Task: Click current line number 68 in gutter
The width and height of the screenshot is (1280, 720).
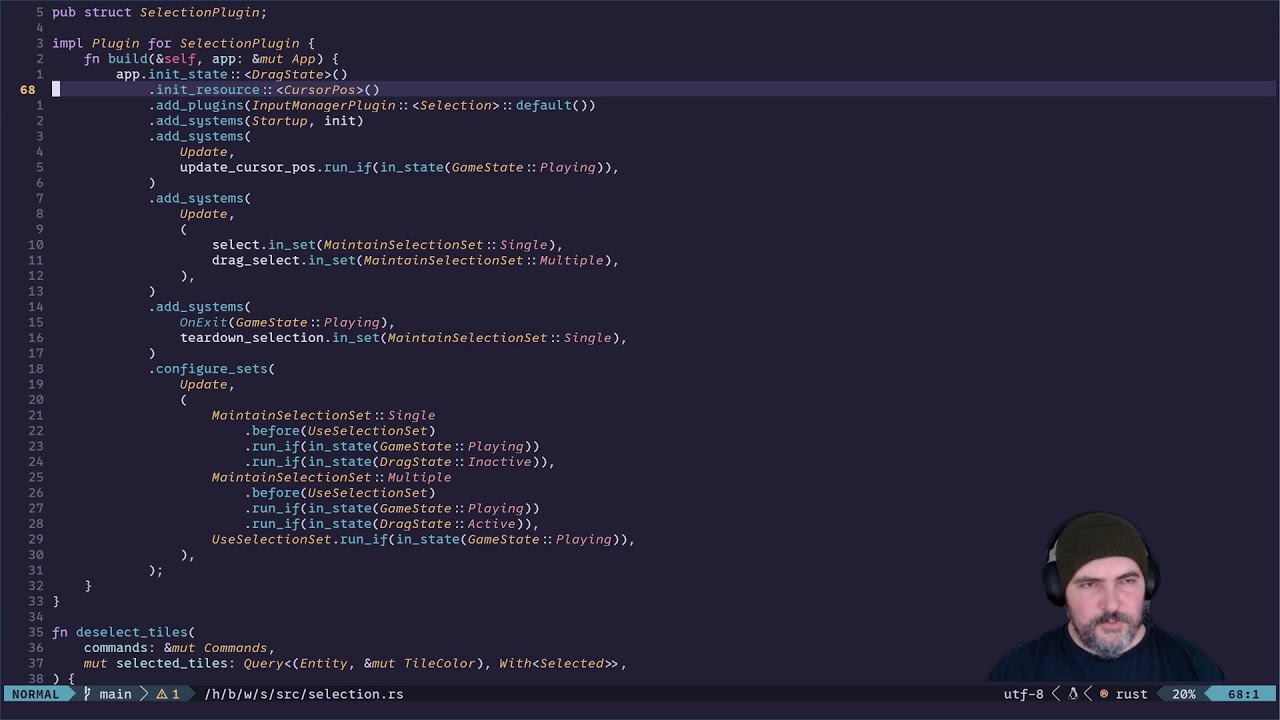Action: coord(27,89)
